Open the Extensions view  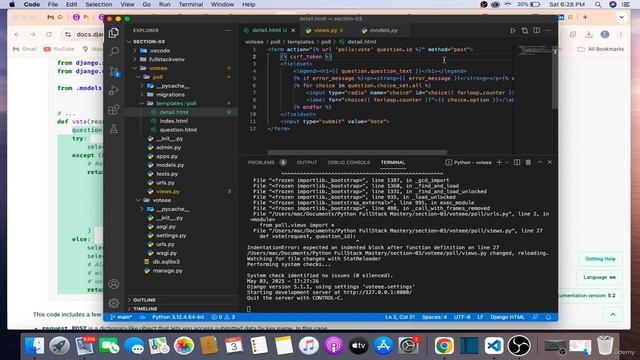coord(114,109)
